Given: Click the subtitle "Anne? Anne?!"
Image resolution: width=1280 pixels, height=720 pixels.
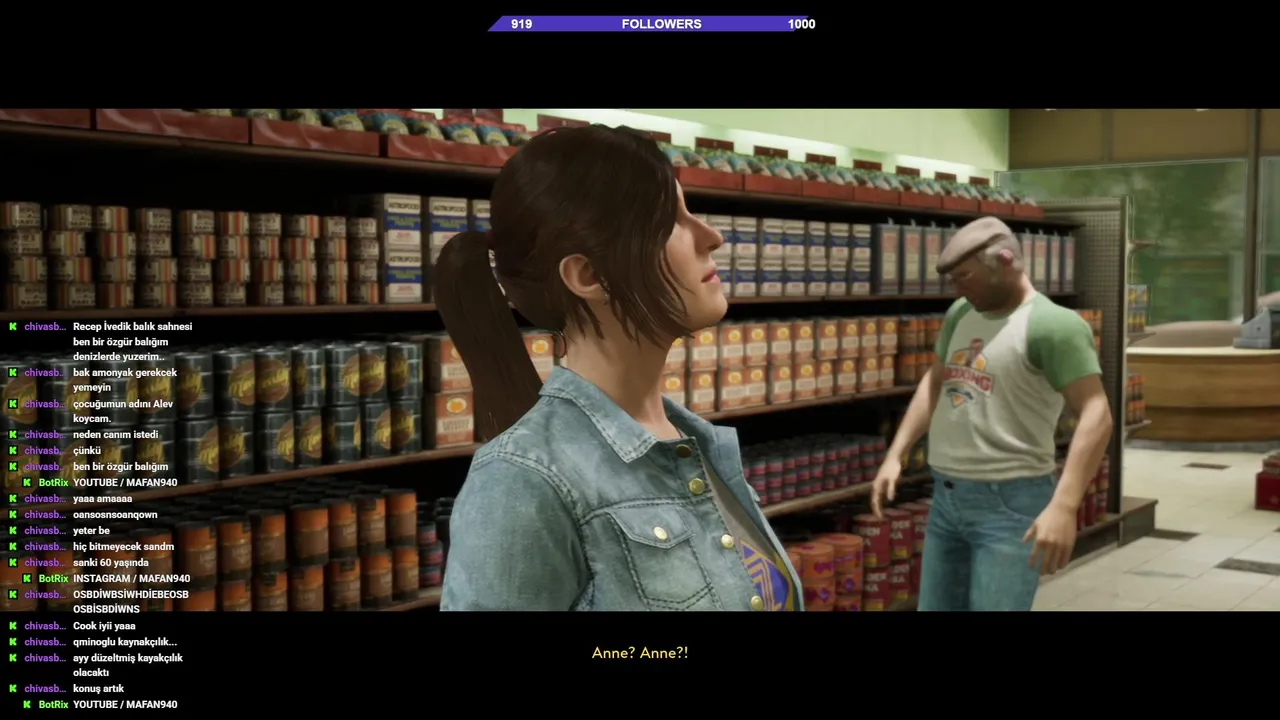Looking at the screenshot, I should (640, 653).
